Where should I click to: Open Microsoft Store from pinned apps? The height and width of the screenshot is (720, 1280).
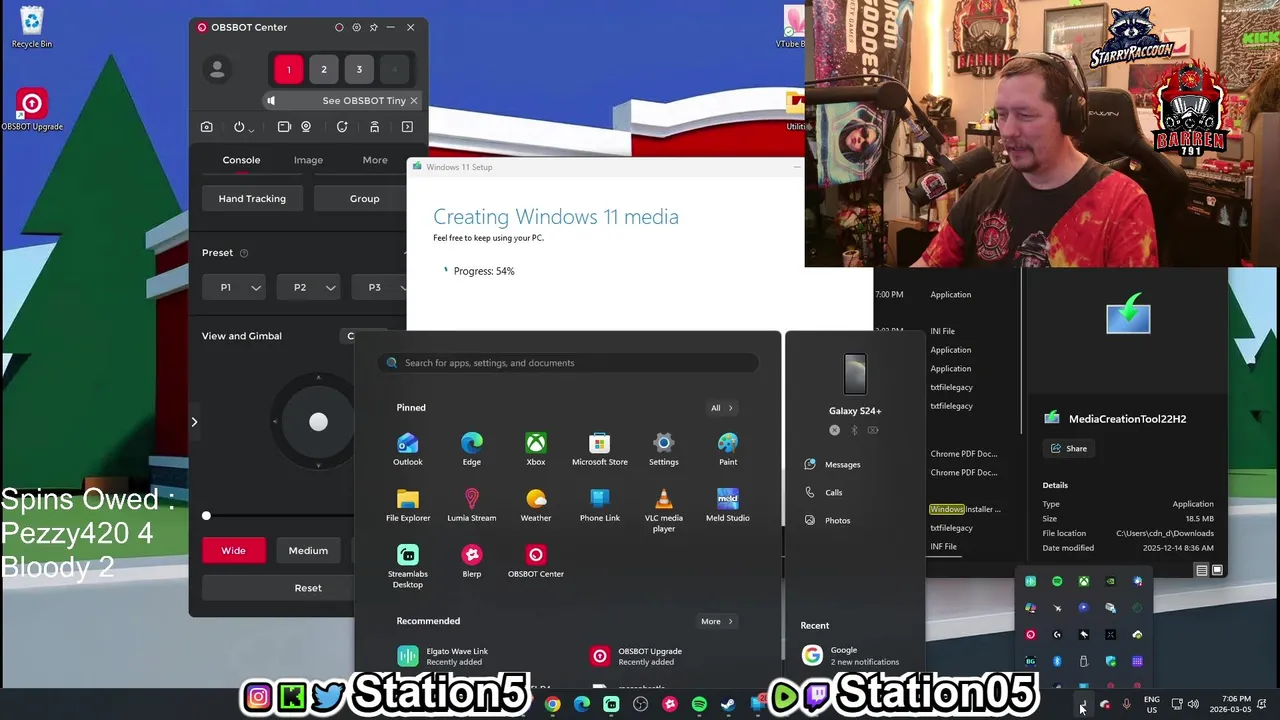pyautogui.click(x=600, y=449)
